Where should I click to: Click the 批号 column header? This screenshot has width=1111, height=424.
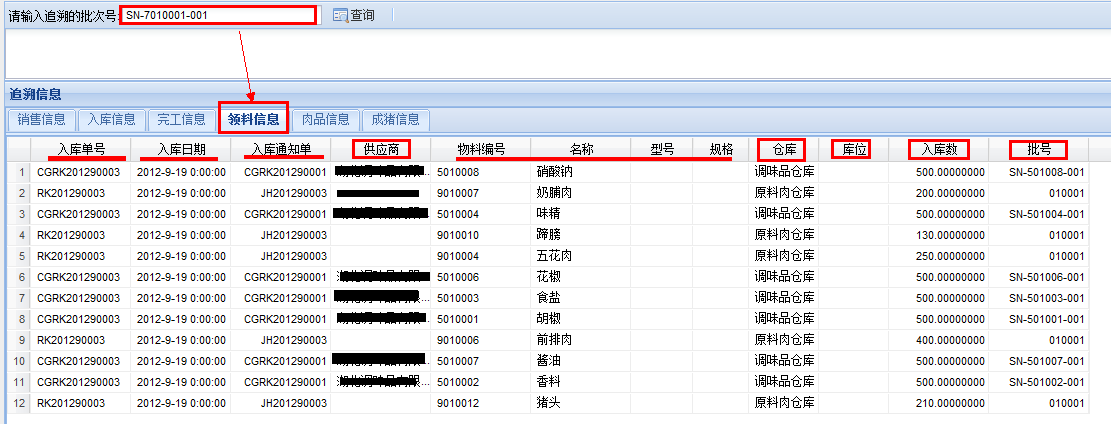tap(1039, 149)
